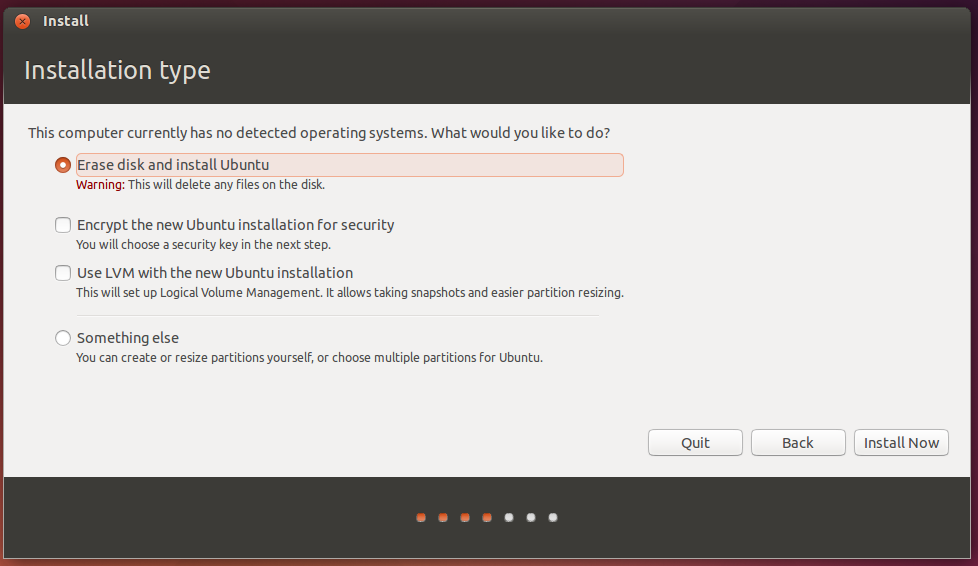Screen dimensions: 978x566
Task: Click Install Now to begin installation
Action: click(x=901, y=442)
